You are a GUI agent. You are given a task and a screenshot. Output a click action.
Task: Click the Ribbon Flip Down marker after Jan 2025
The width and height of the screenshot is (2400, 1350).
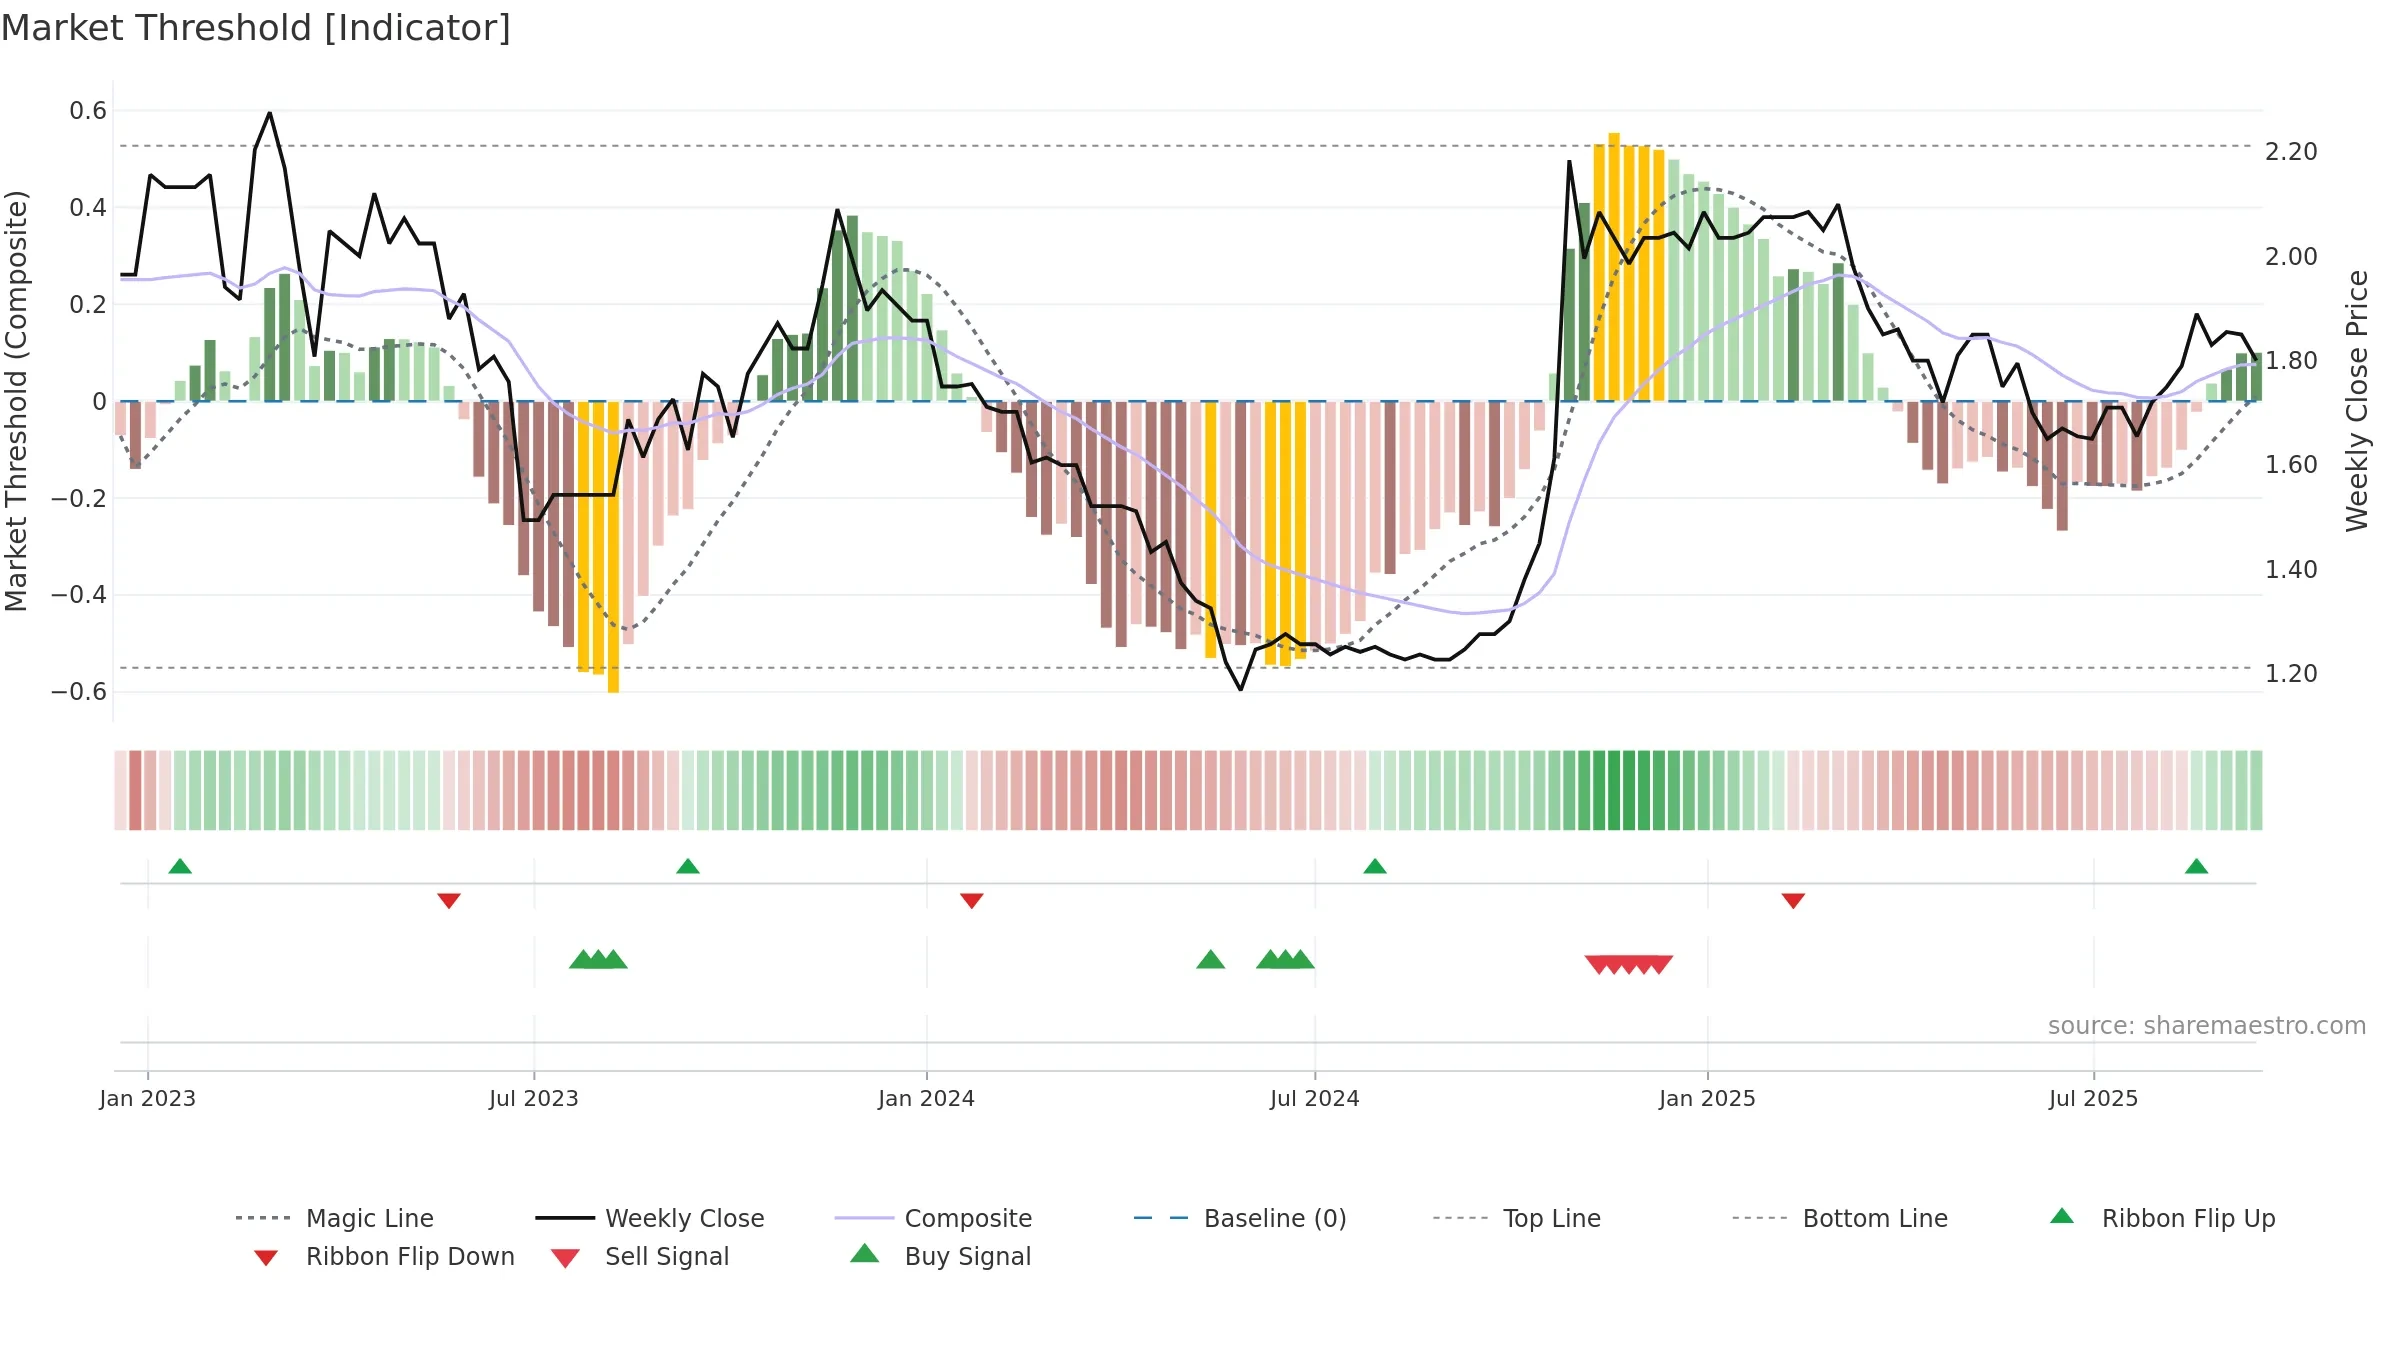[1793, 901]
